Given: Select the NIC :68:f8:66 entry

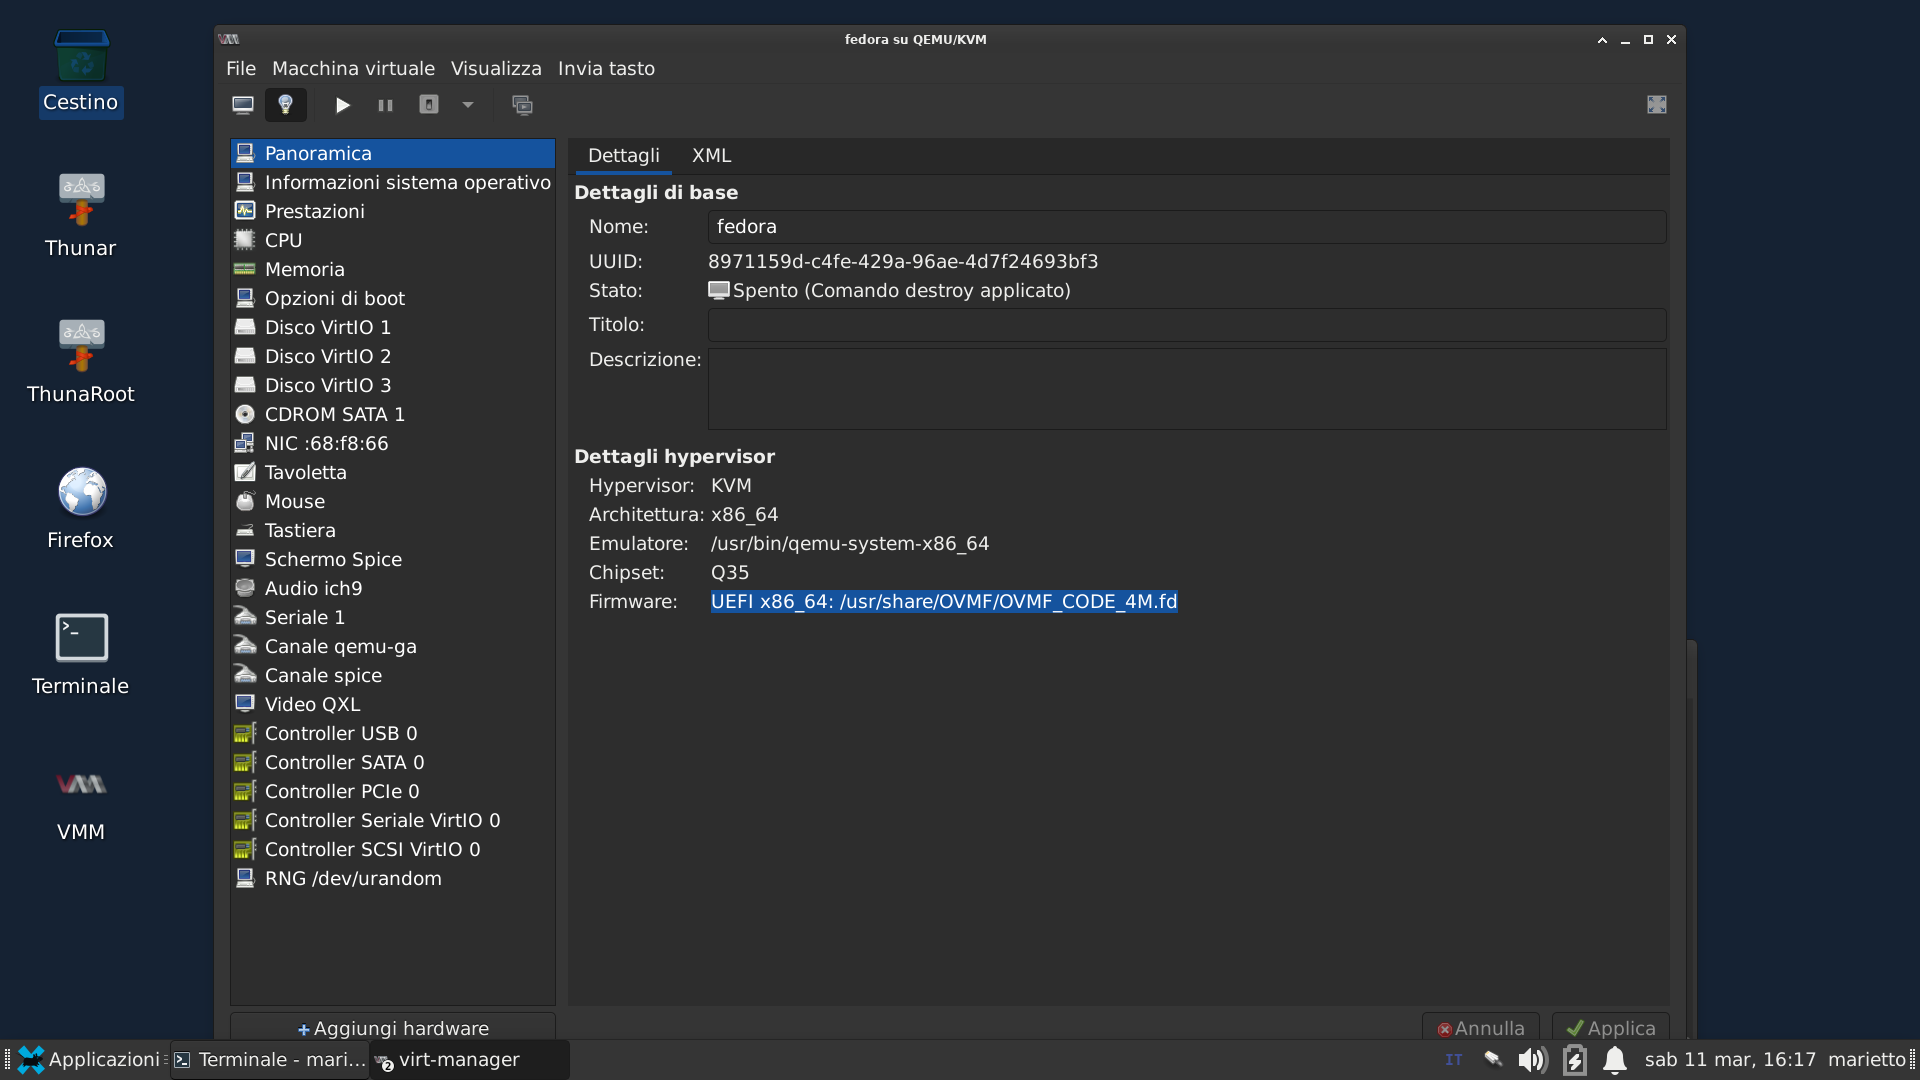Looking at the screenshot, I should 393,443.
